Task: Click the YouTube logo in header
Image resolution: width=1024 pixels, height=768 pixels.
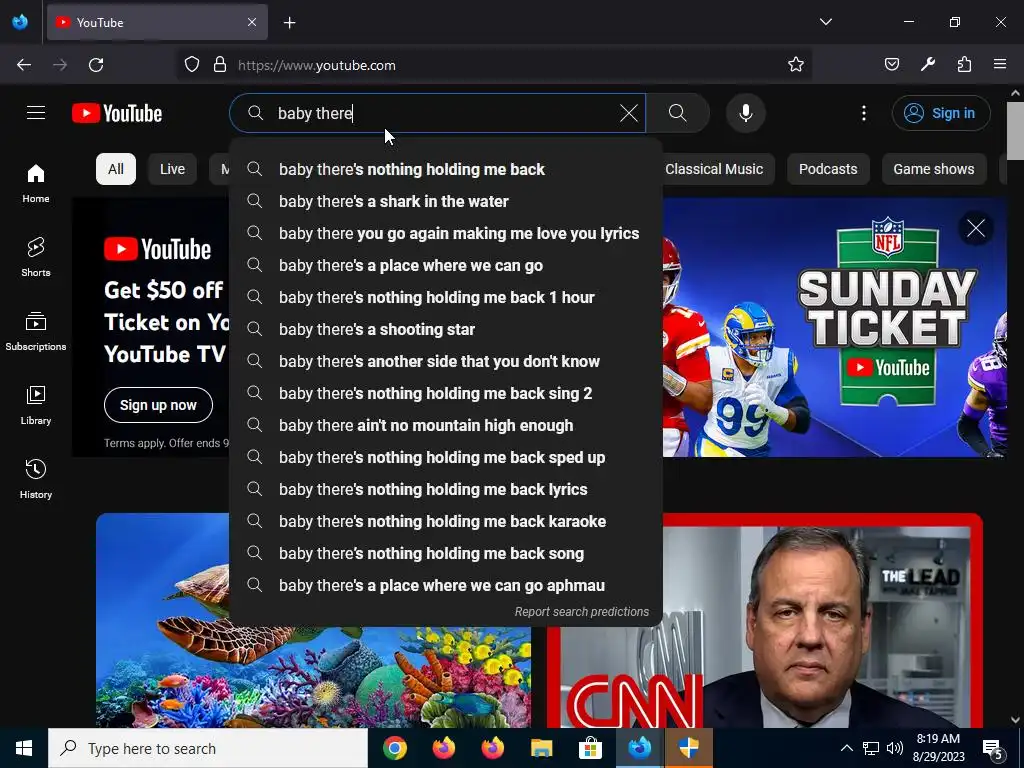Action: tap(117, 113)
